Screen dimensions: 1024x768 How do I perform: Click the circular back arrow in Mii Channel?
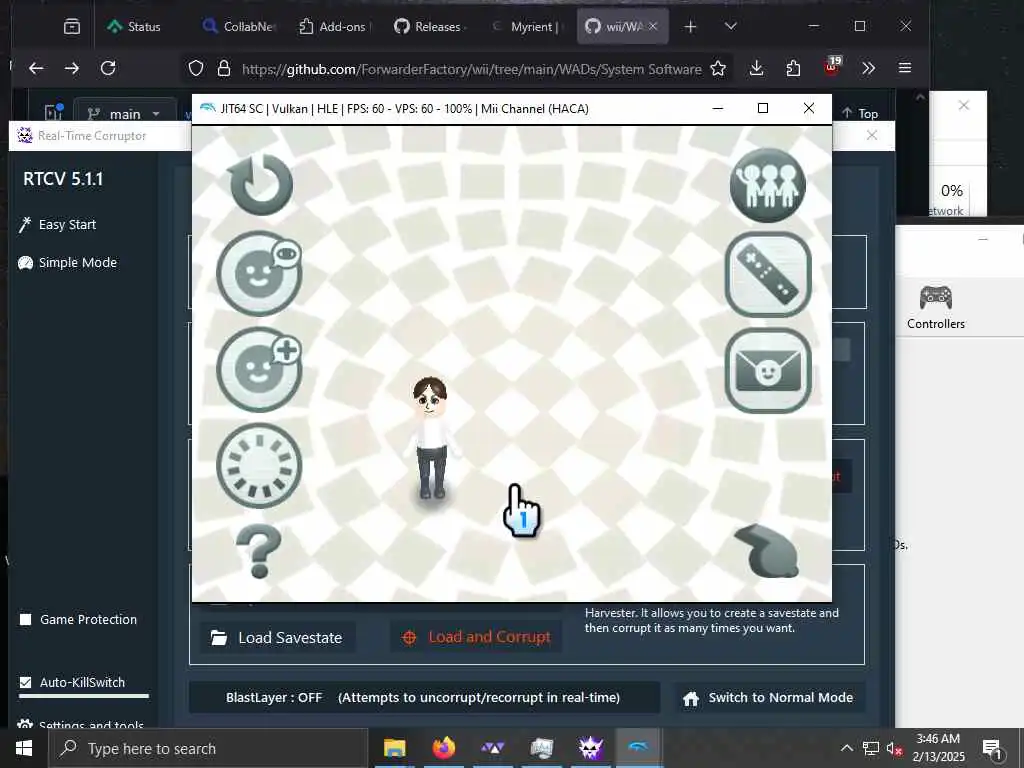click(261, 185)
